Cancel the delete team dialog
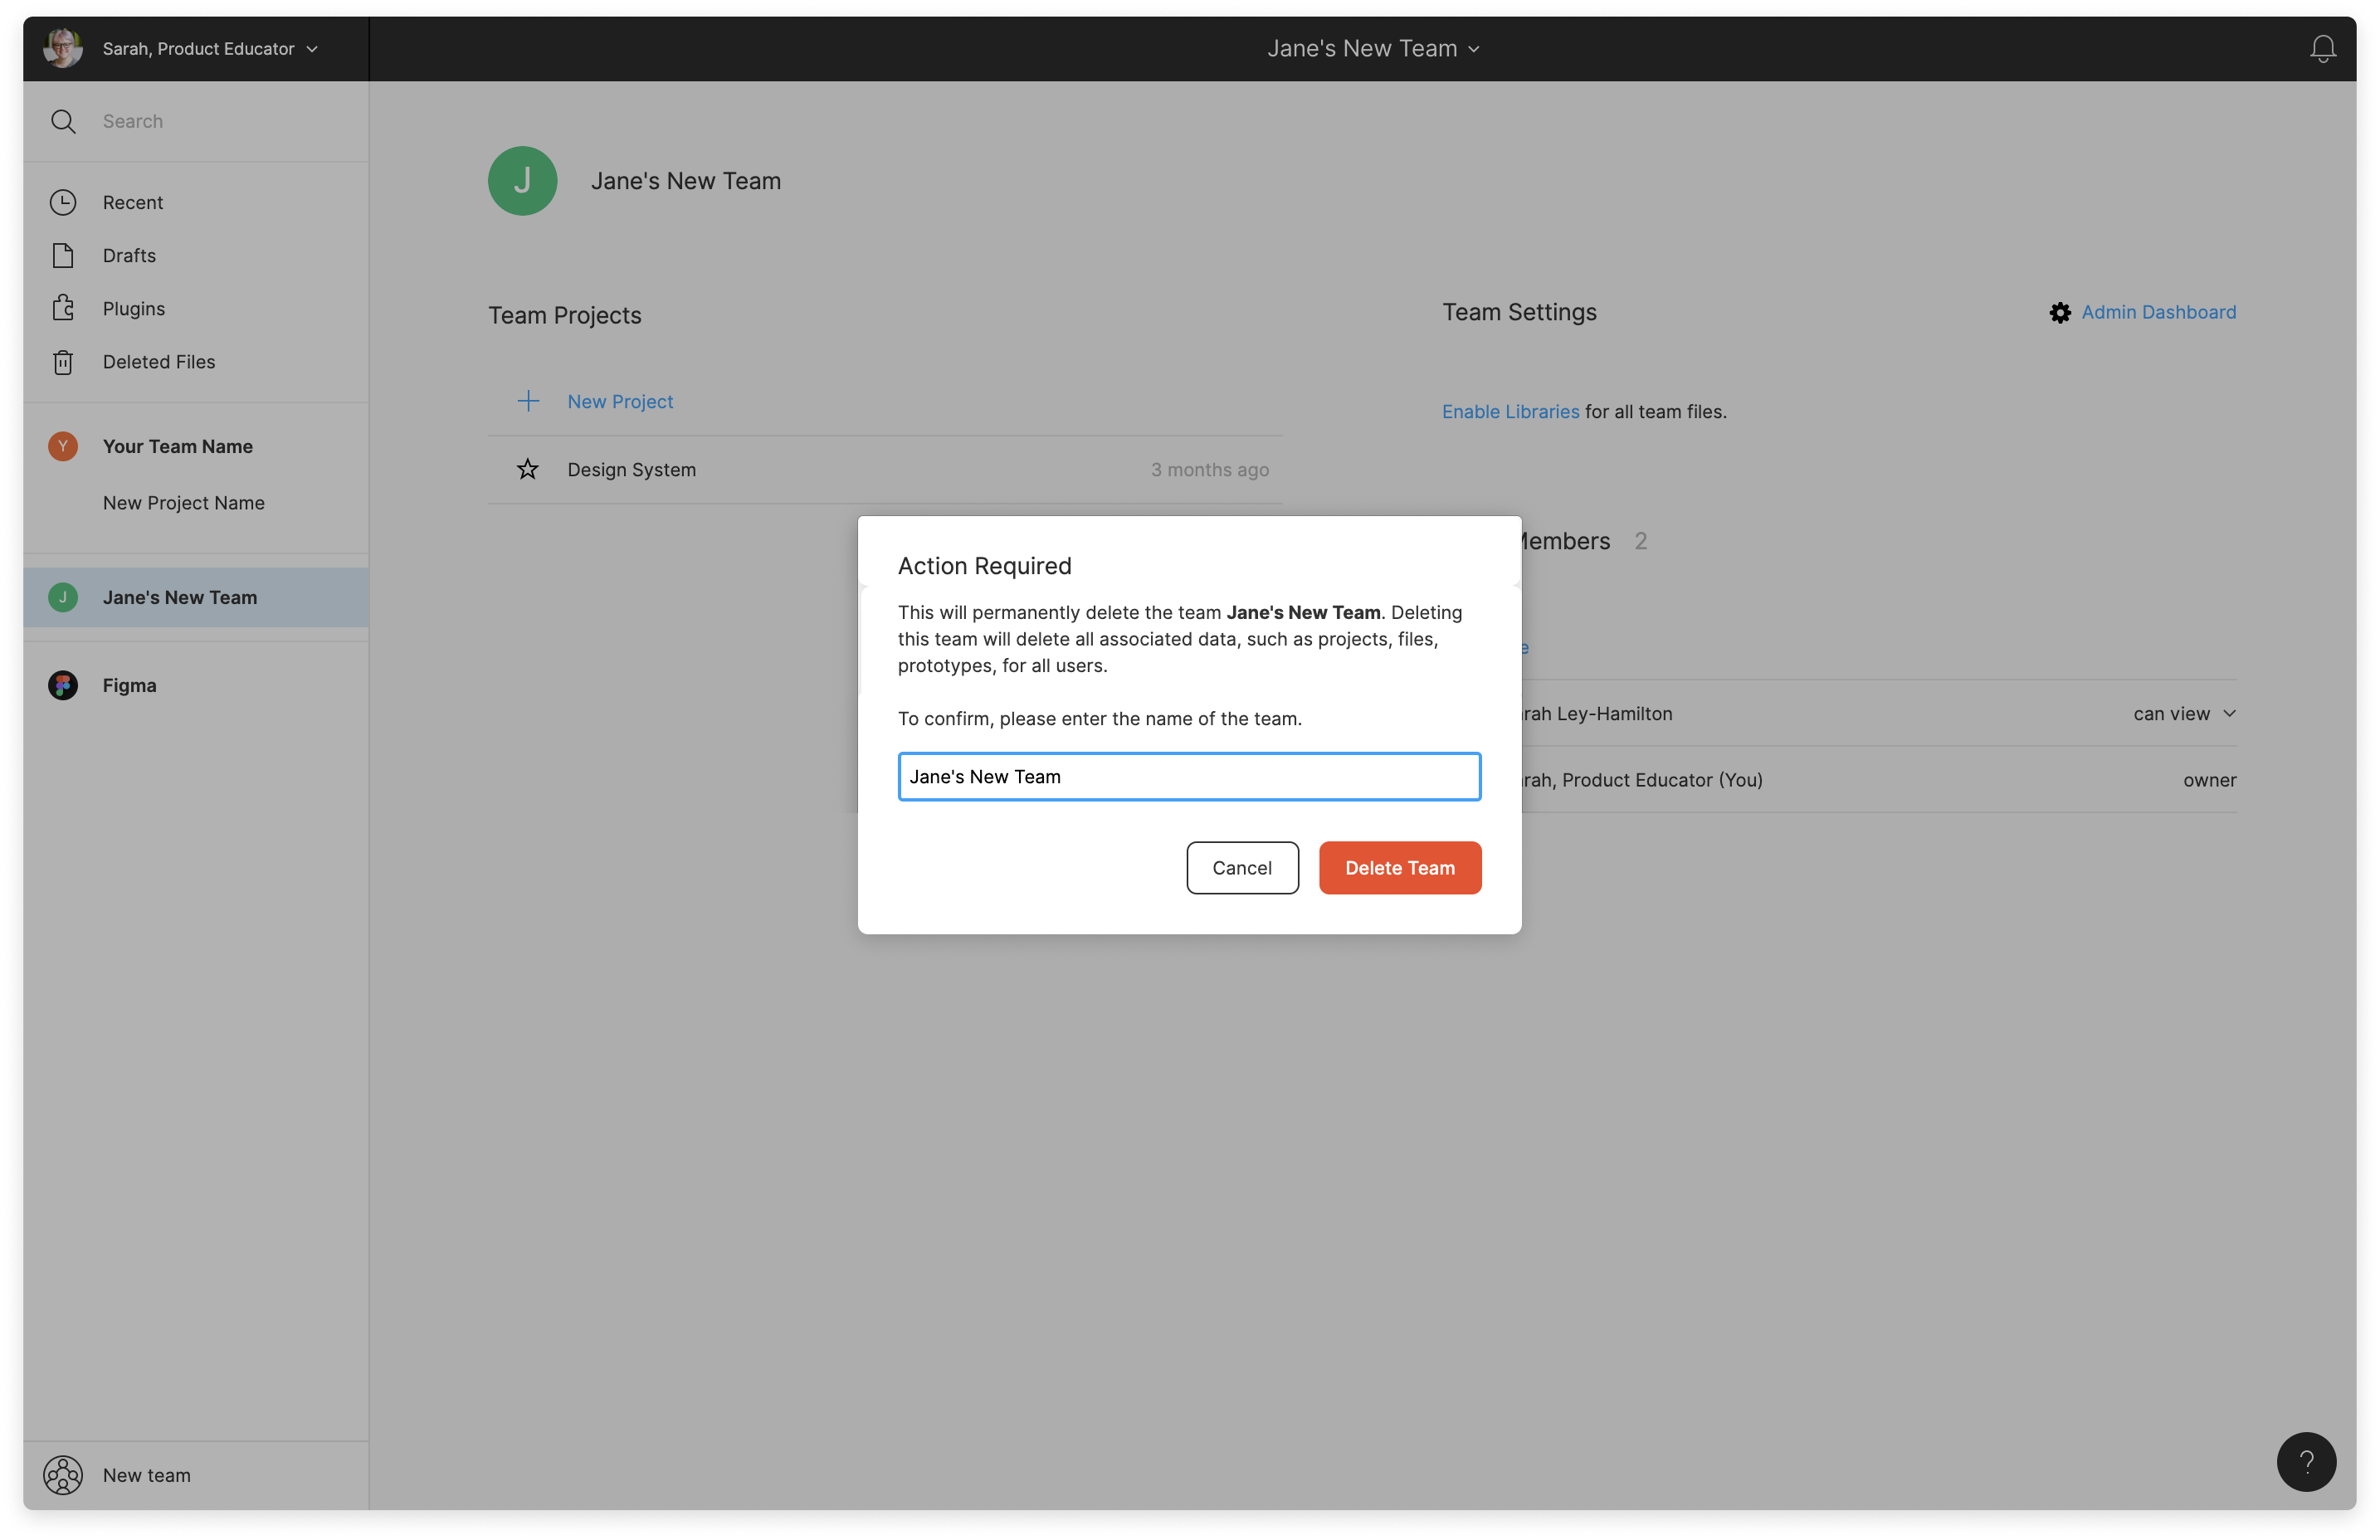This screenshot has height=1540, width=2380. click(x=1242, y=867)
